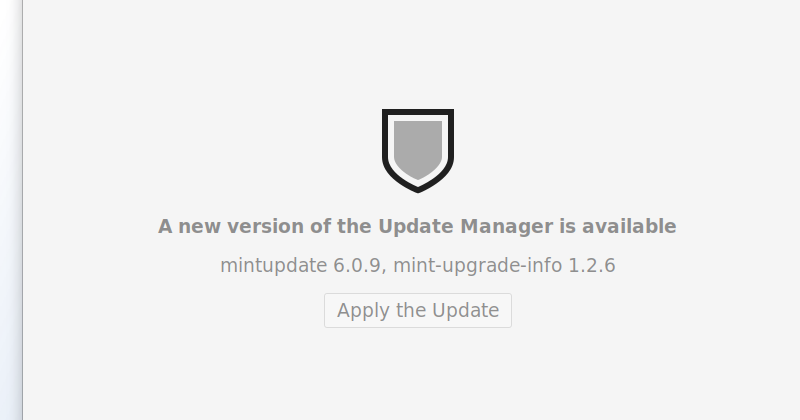Click the shield icon above the heading
Image resolution: width=800 pixels, height=420 pixels.
pos(418,151)
